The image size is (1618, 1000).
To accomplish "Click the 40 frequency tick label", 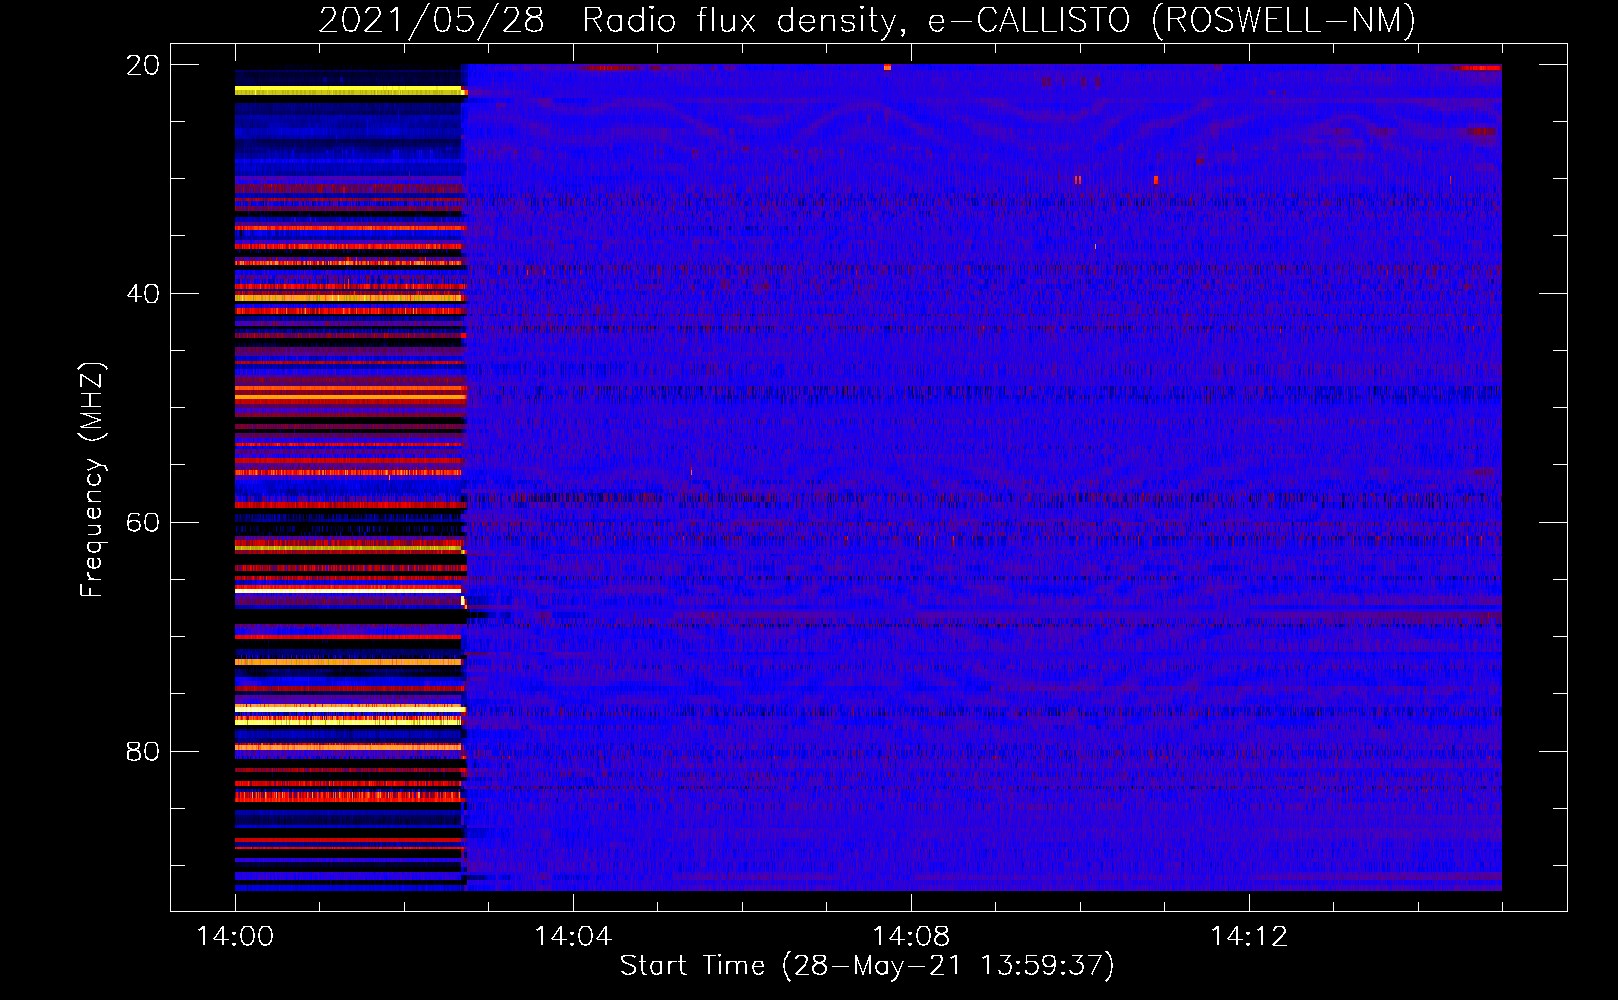I will click(143, 294).
